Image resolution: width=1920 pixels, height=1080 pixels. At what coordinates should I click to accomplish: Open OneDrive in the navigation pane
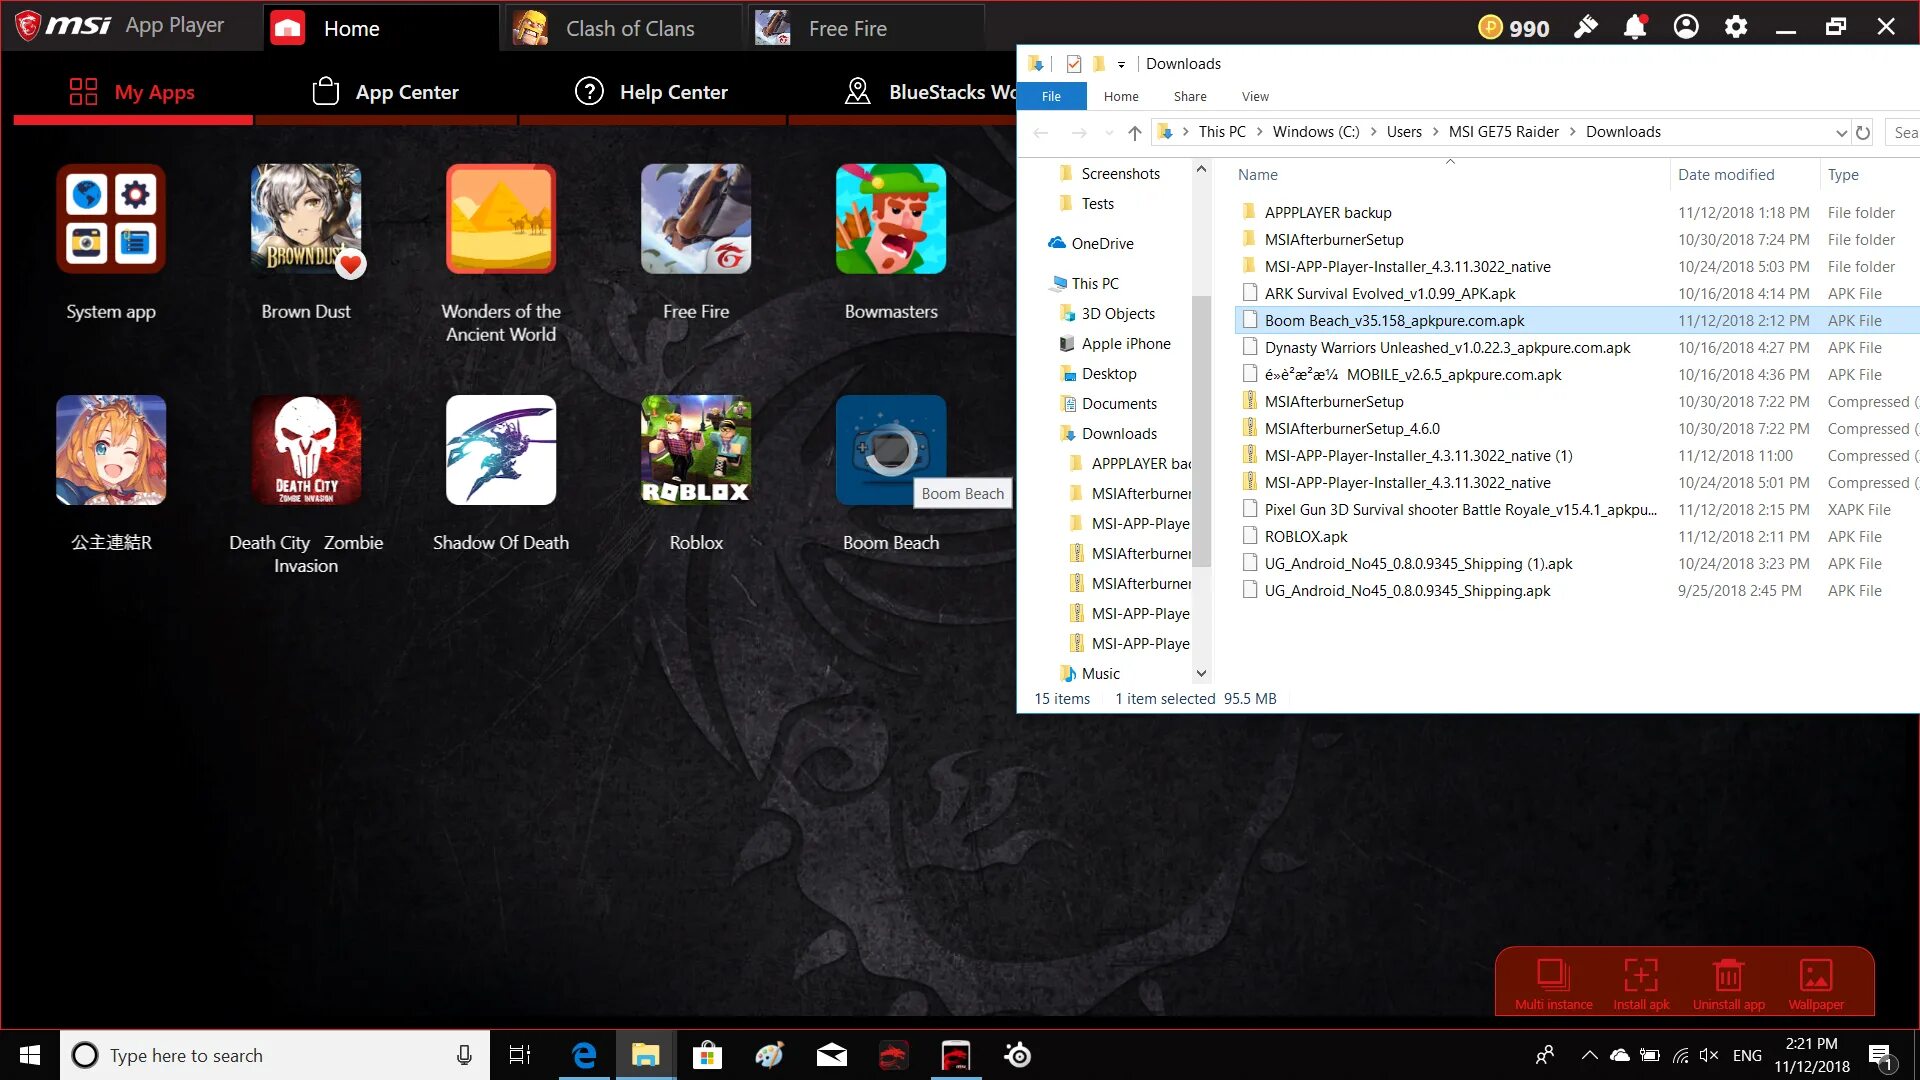1102,244
